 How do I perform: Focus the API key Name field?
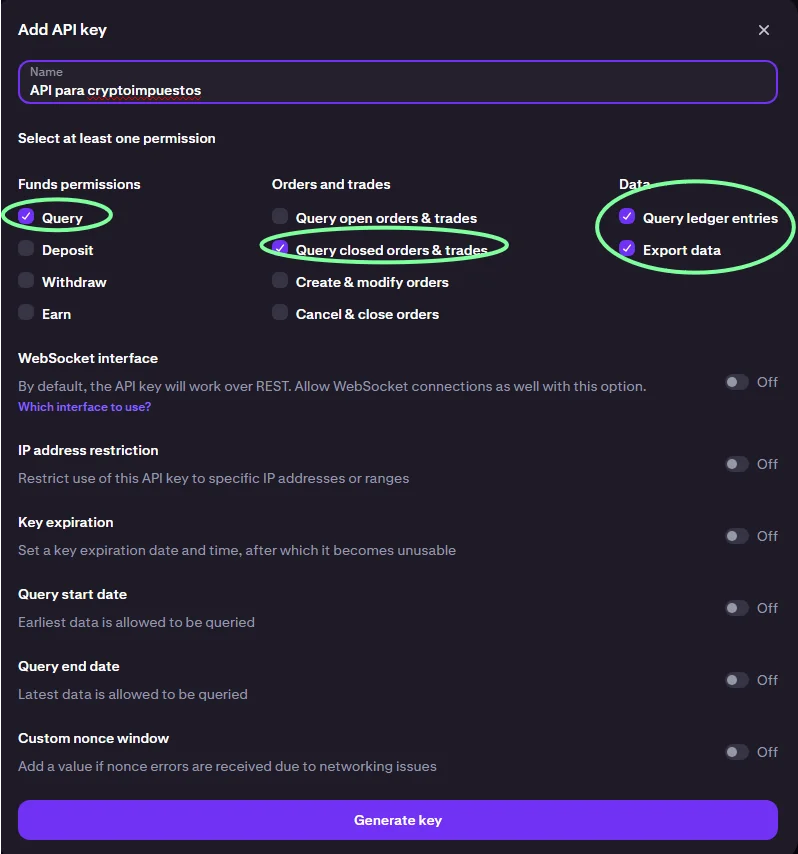[398, 90]
